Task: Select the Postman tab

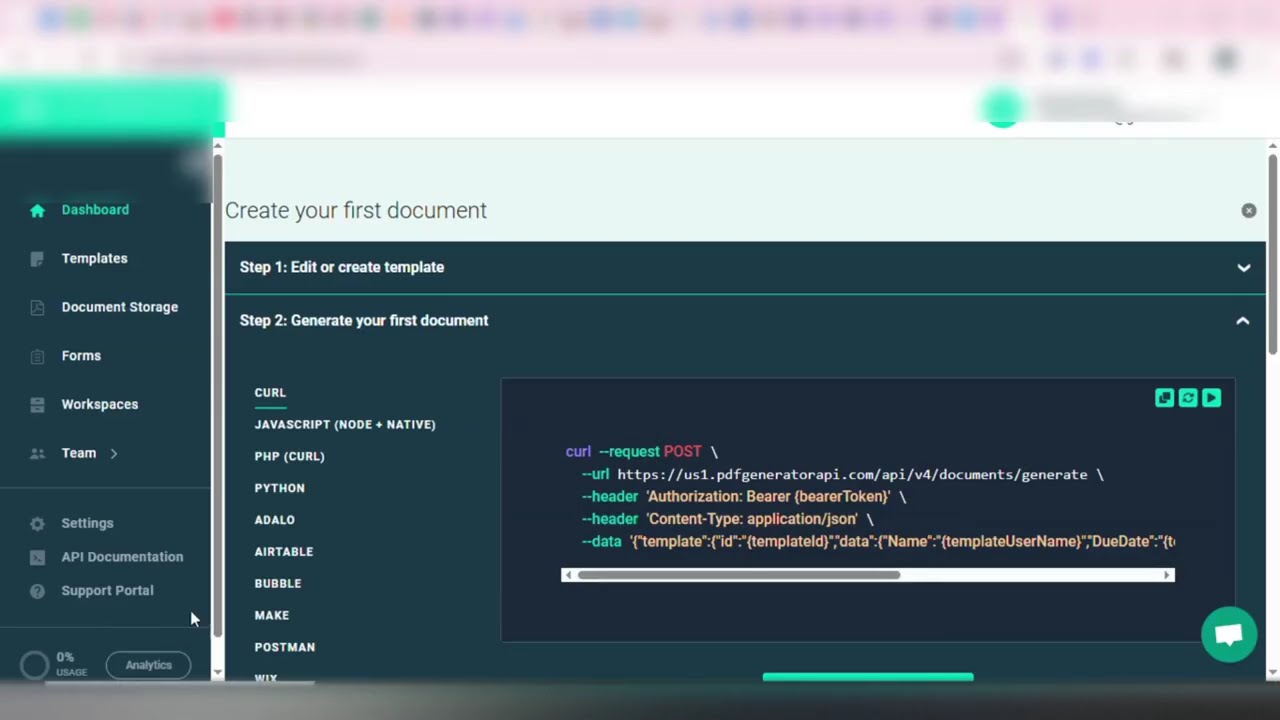Action: pyautogui.click(x=284, y=647)
